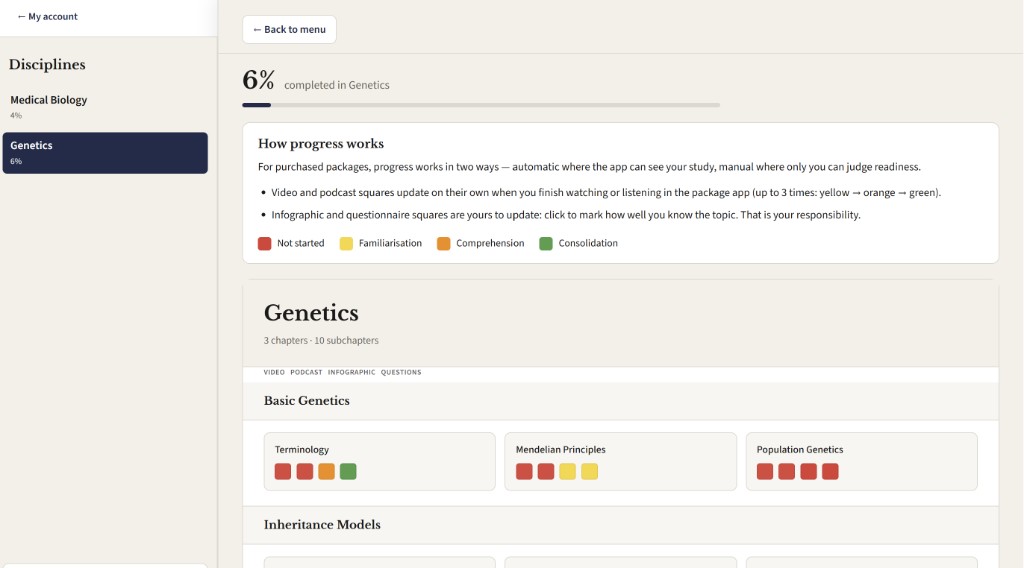Click the Mendelian Principles subchapter title
The image size is (1024, 568).
(560, 450)
